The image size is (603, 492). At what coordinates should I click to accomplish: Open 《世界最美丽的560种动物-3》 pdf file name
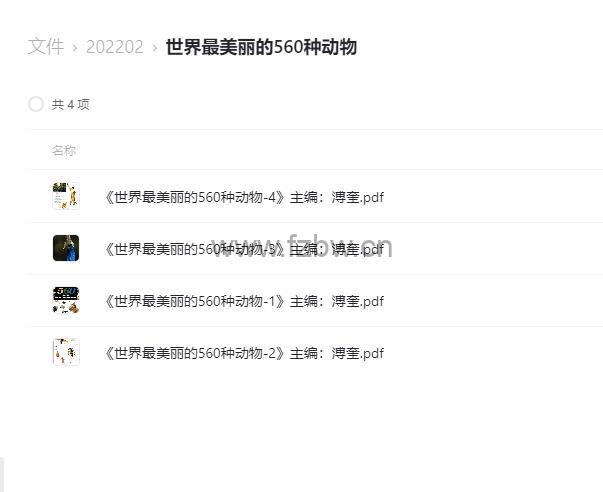[x=244, y=249]
